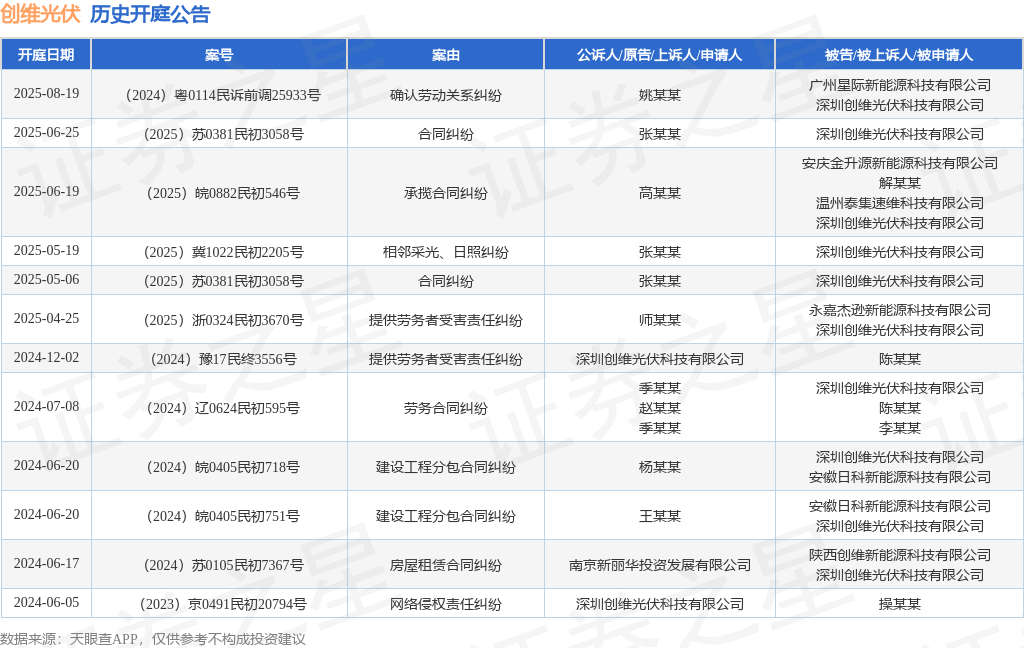Click 陈某某 in the 2024-12-02 row
The height and width of the screenshot is (648, 1024).
pos(899,360)
